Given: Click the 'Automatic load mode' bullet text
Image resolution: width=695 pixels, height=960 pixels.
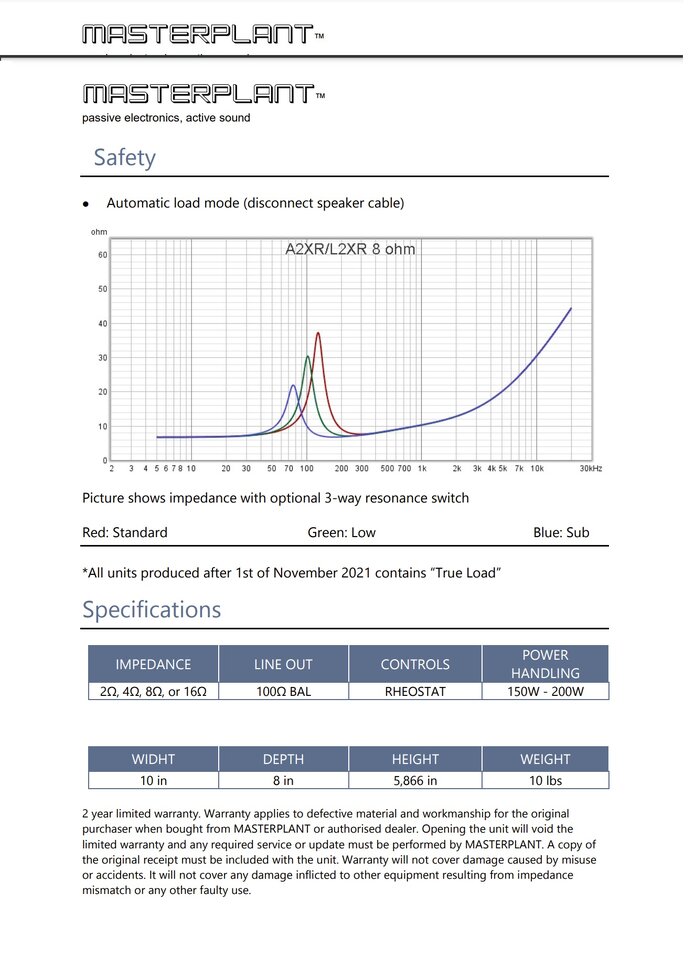Looking at the screenshot, I should 255,203.
